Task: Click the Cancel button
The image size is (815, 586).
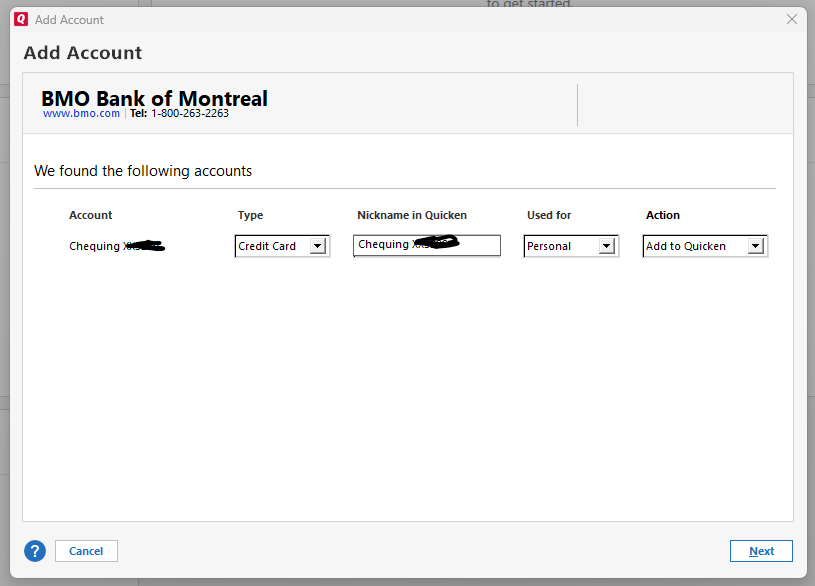Action: click(x=86, y=551)
